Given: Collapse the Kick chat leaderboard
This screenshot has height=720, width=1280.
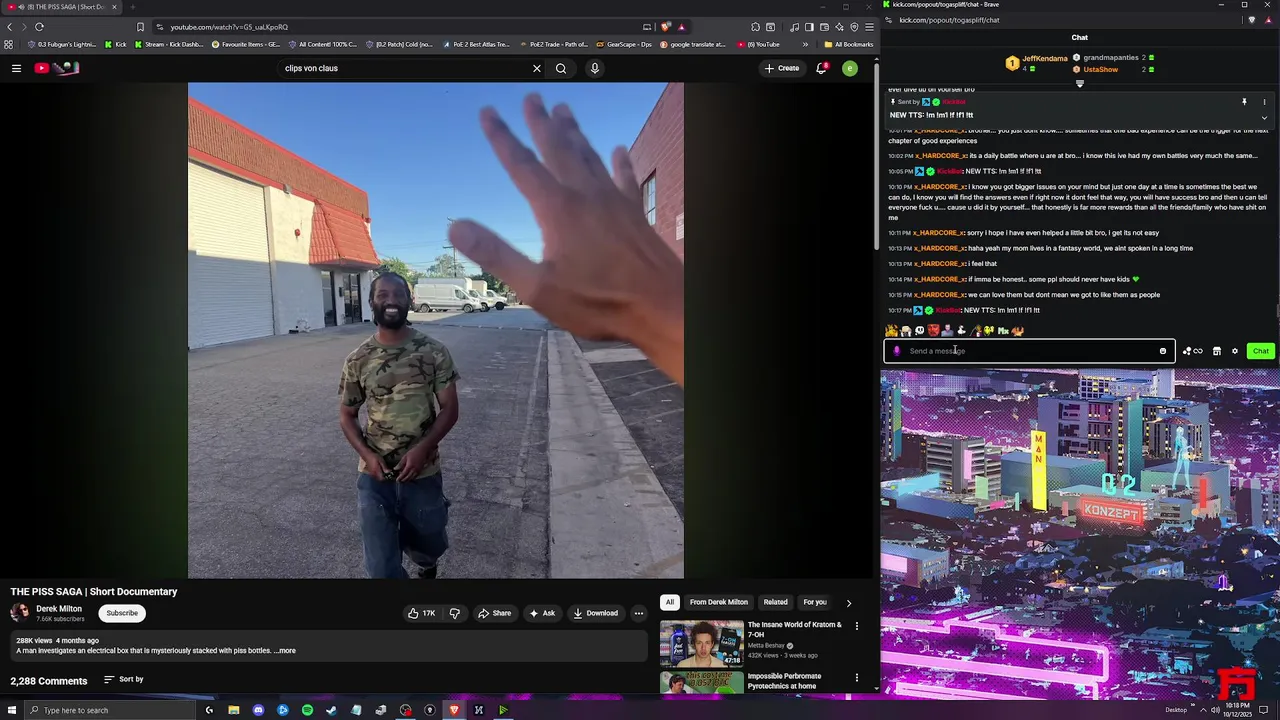Looking at the screenshot, I should (x=1079, y=84).
